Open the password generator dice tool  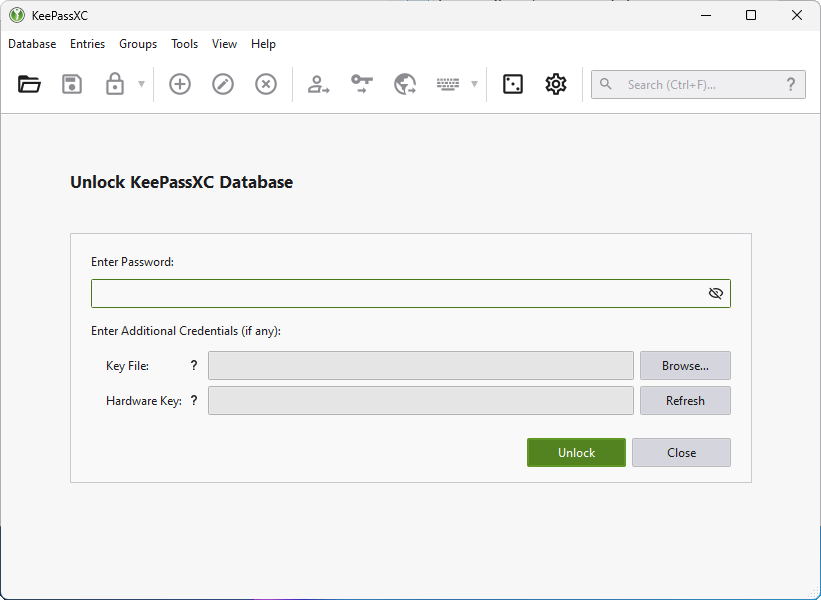[512, 84]
